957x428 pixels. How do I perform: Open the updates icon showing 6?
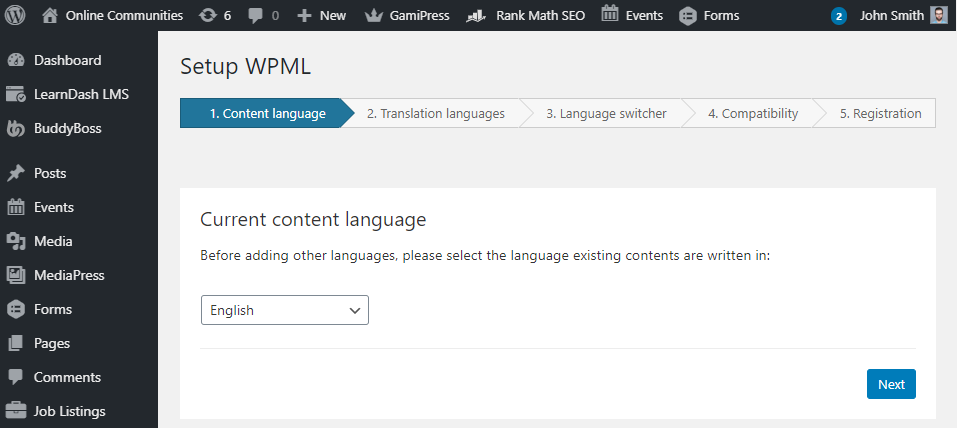coord(207,15)
